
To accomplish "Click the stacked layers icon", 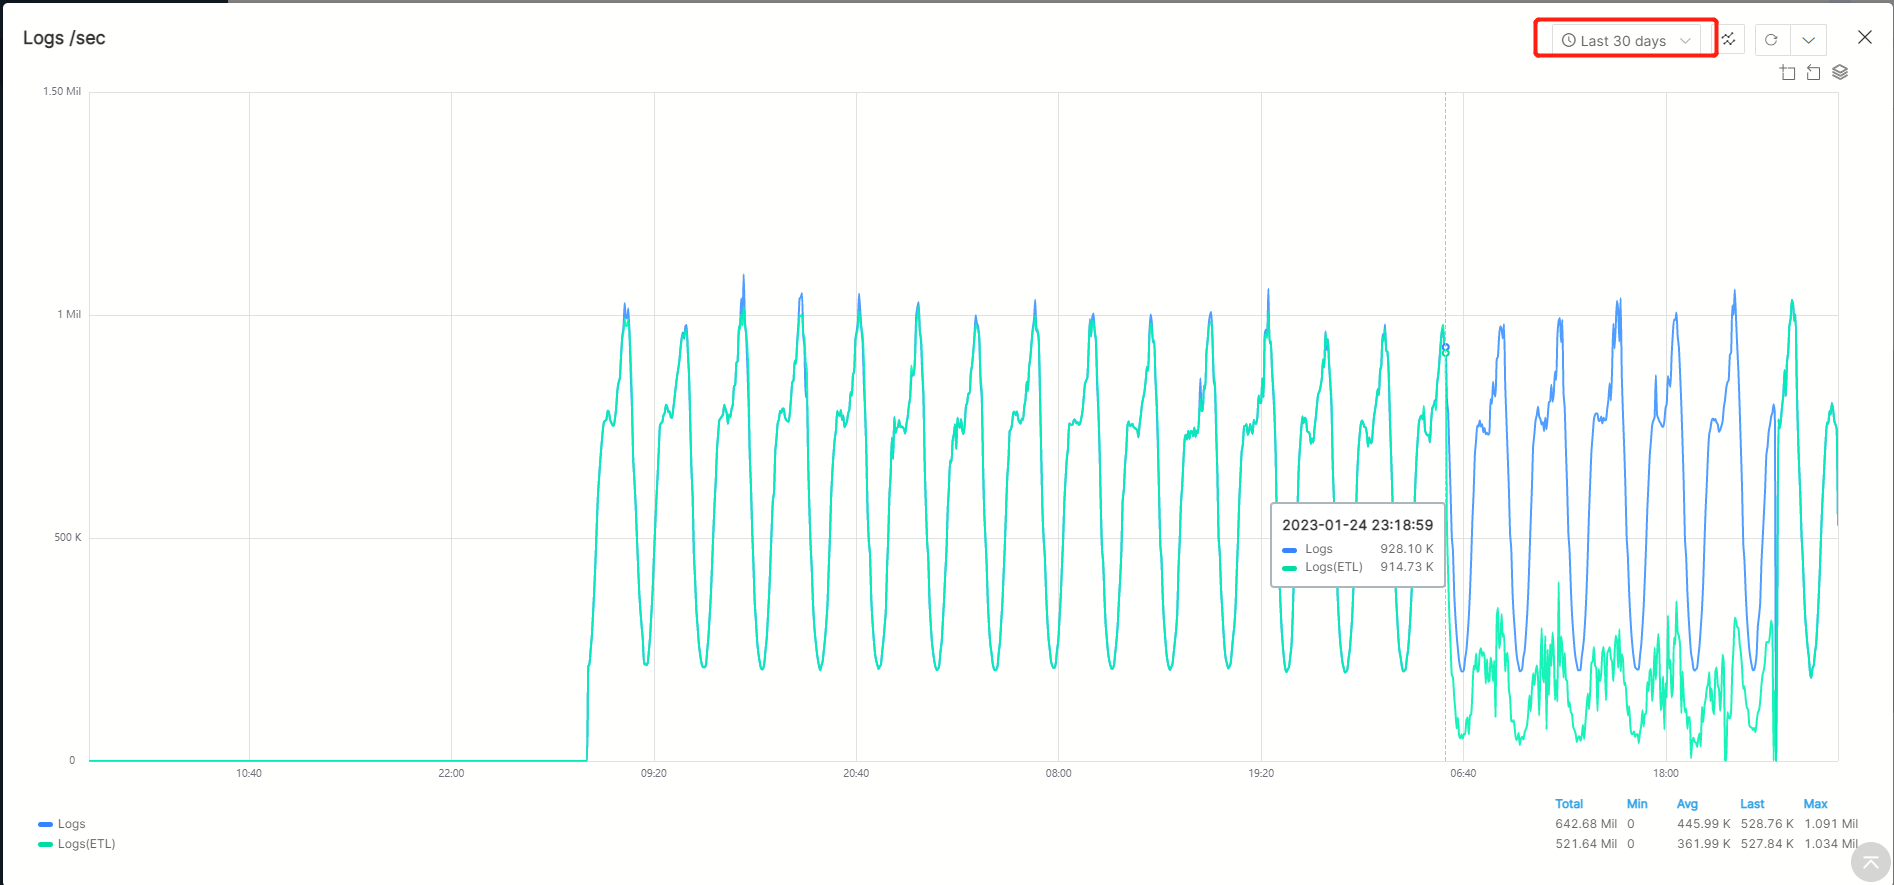I will pos(1840,73).
